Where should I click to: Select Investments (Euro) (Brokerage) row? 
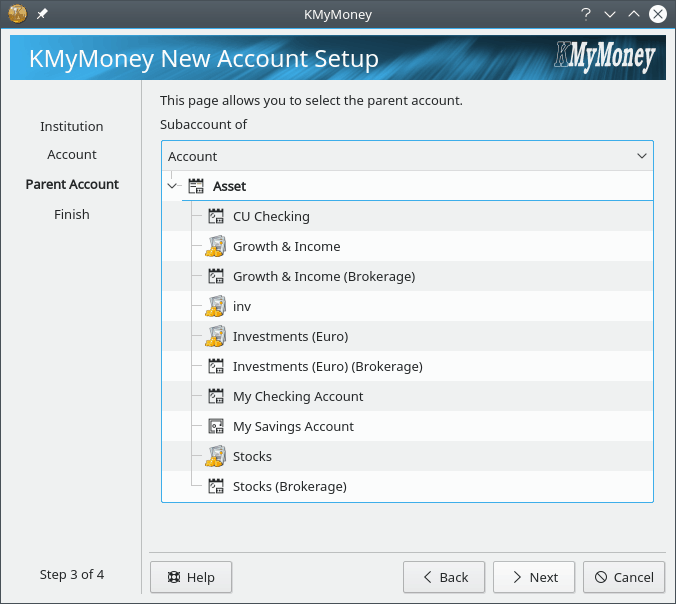pyautogui.click(x=407, y=366)
